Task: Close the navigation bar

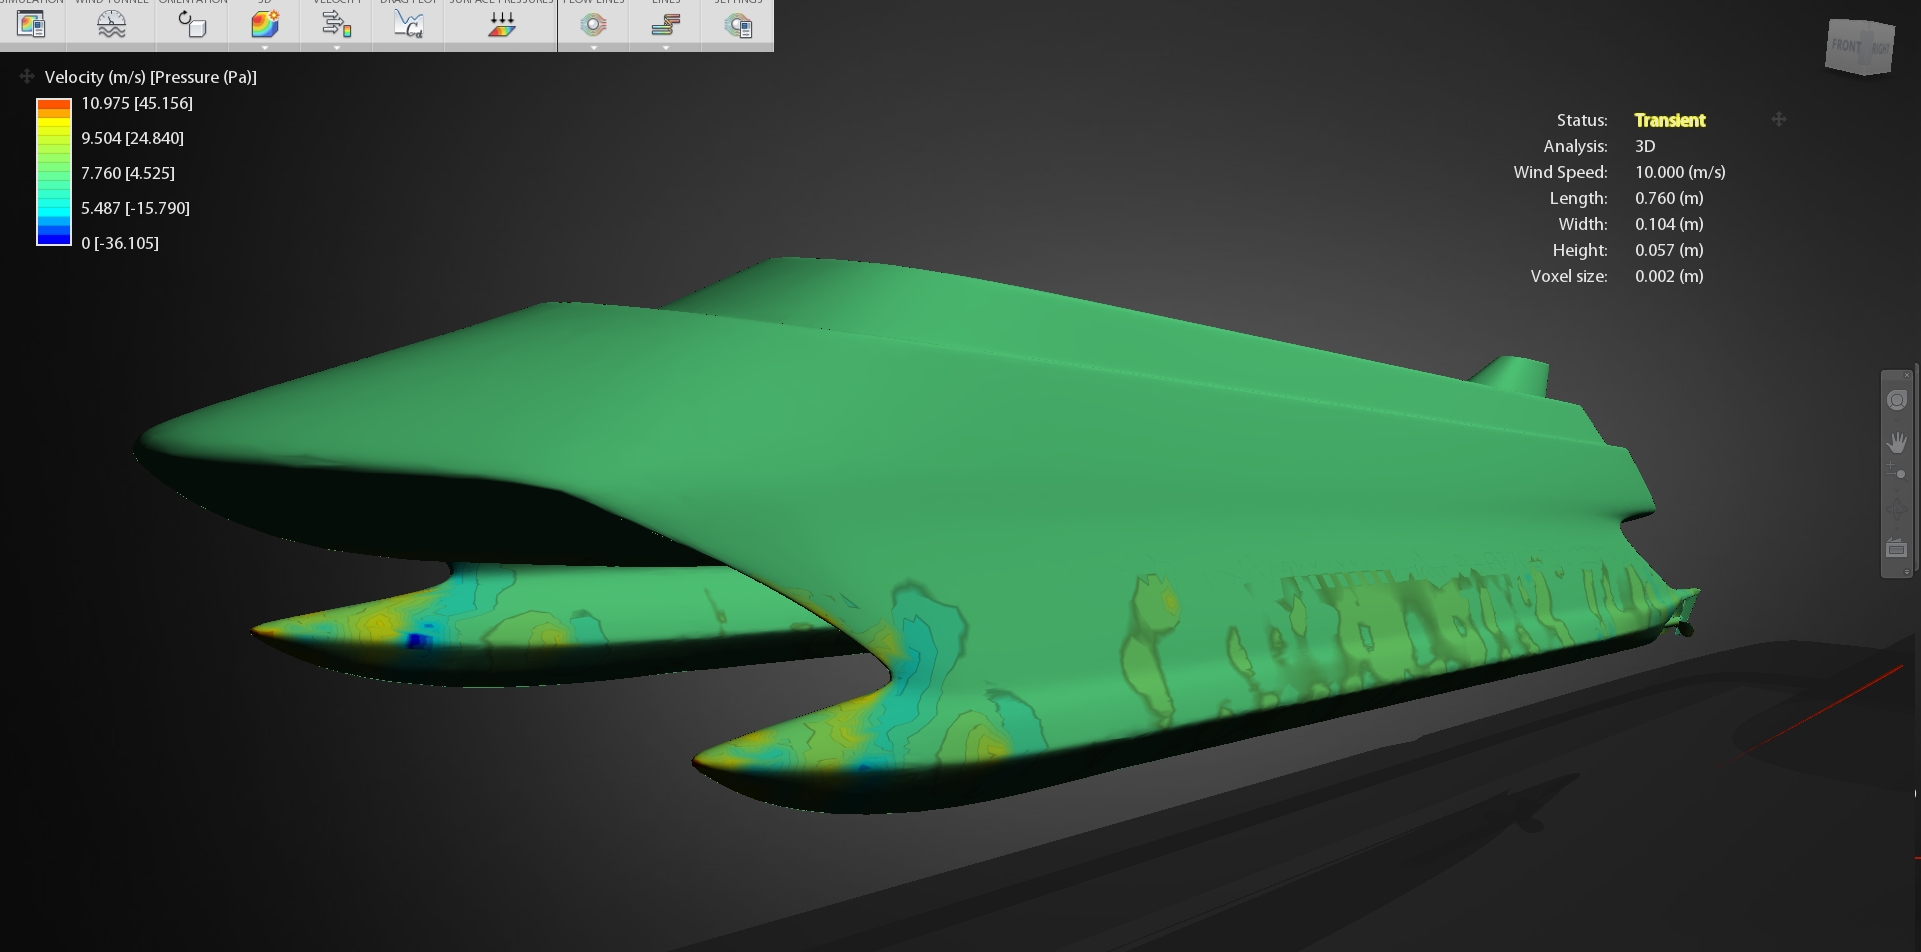Action: pos(1907,375)
